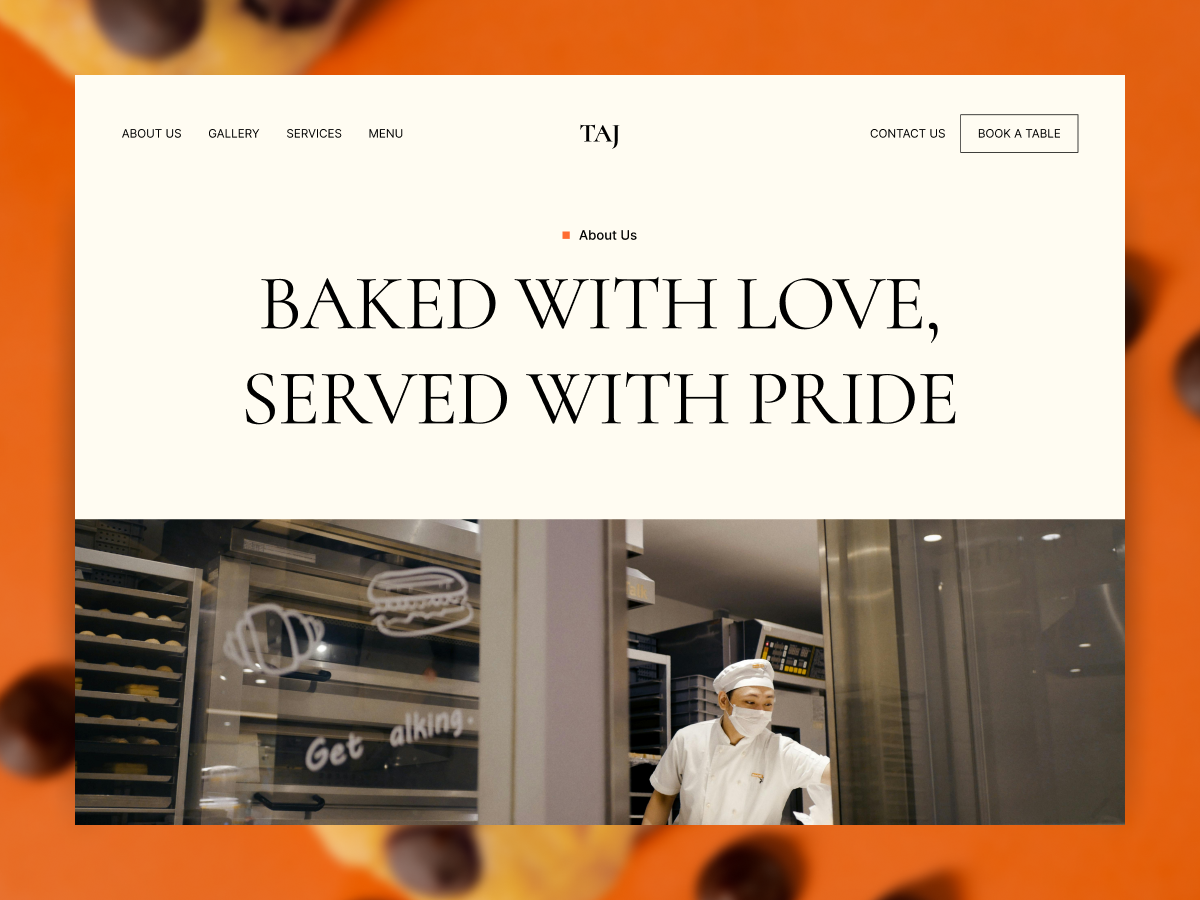Click the orange name badge on baker's uniform
Screen dimensions: 1200x900
(758, 777)
